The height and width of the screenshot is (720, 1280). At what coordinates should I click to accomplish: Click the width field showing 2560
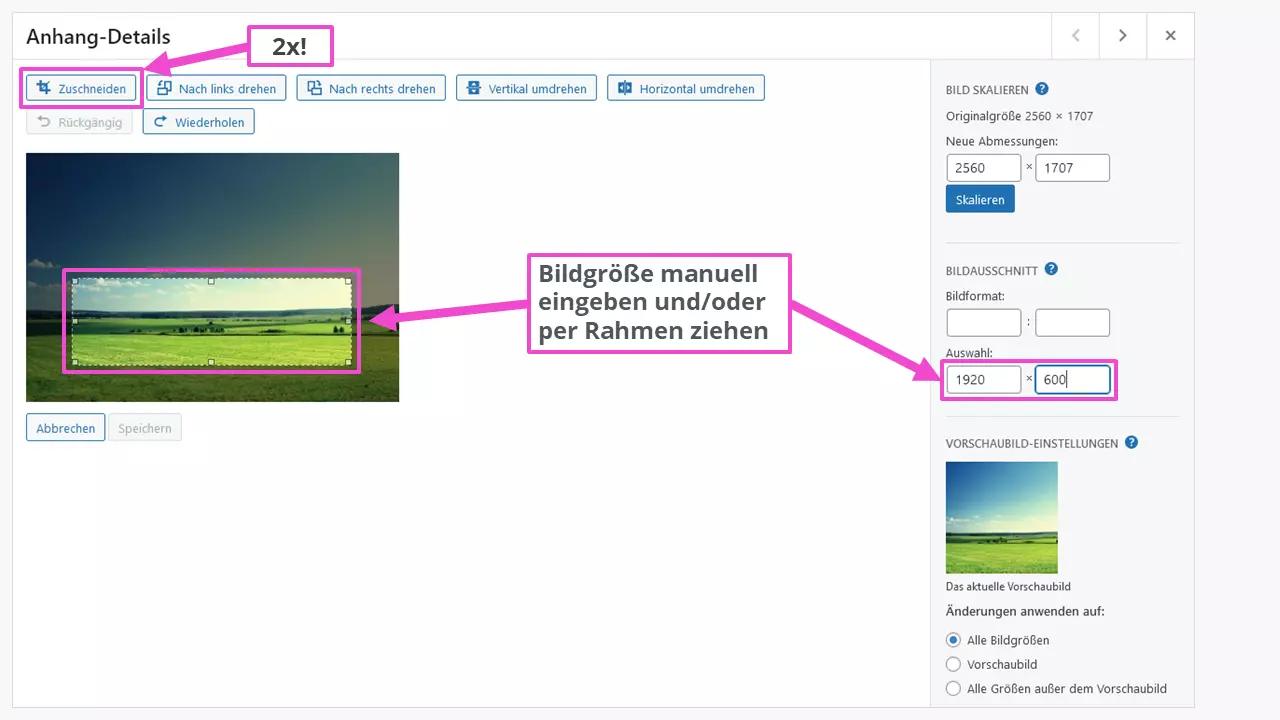click(x=983, y=167)
